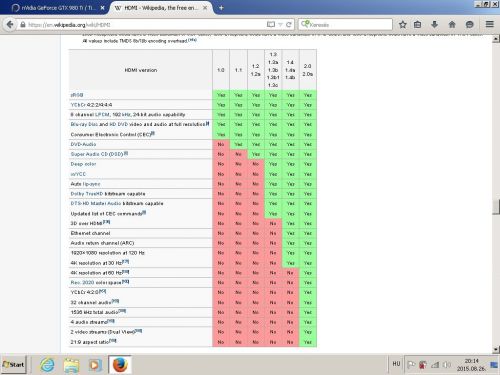This screenshot has width=500, height=375.
Task: Open the xvYCC link
Action: 78,174
